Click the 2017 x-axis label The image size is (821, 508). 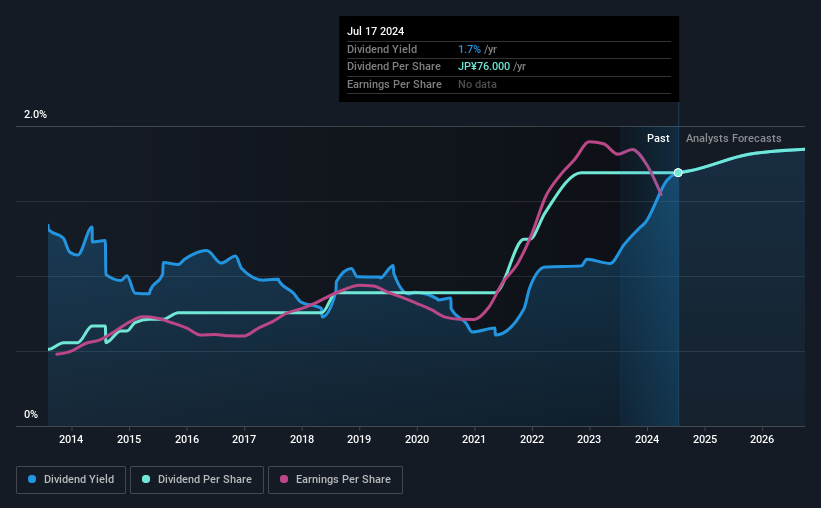coord(244,439)
